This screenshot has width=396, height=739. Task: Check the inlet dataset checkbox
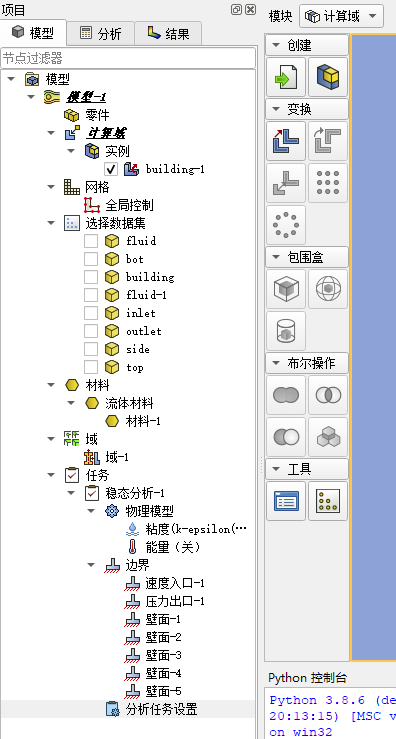coord(91,313)
